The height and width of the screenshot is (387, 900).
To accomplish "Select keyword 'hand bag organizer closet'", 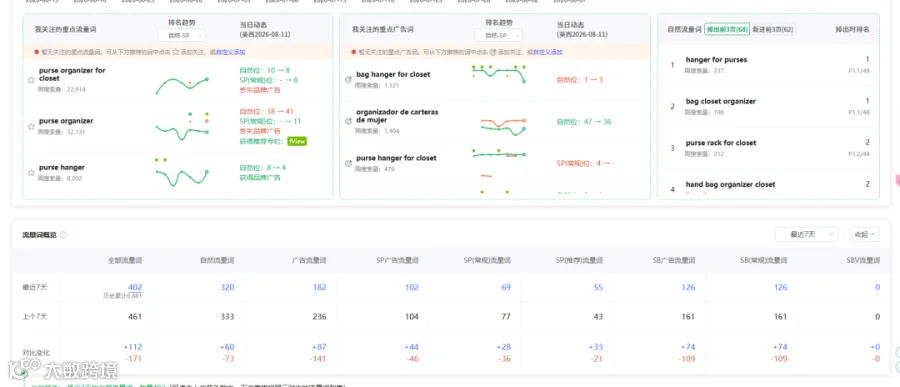I will [x=730, y=184].
